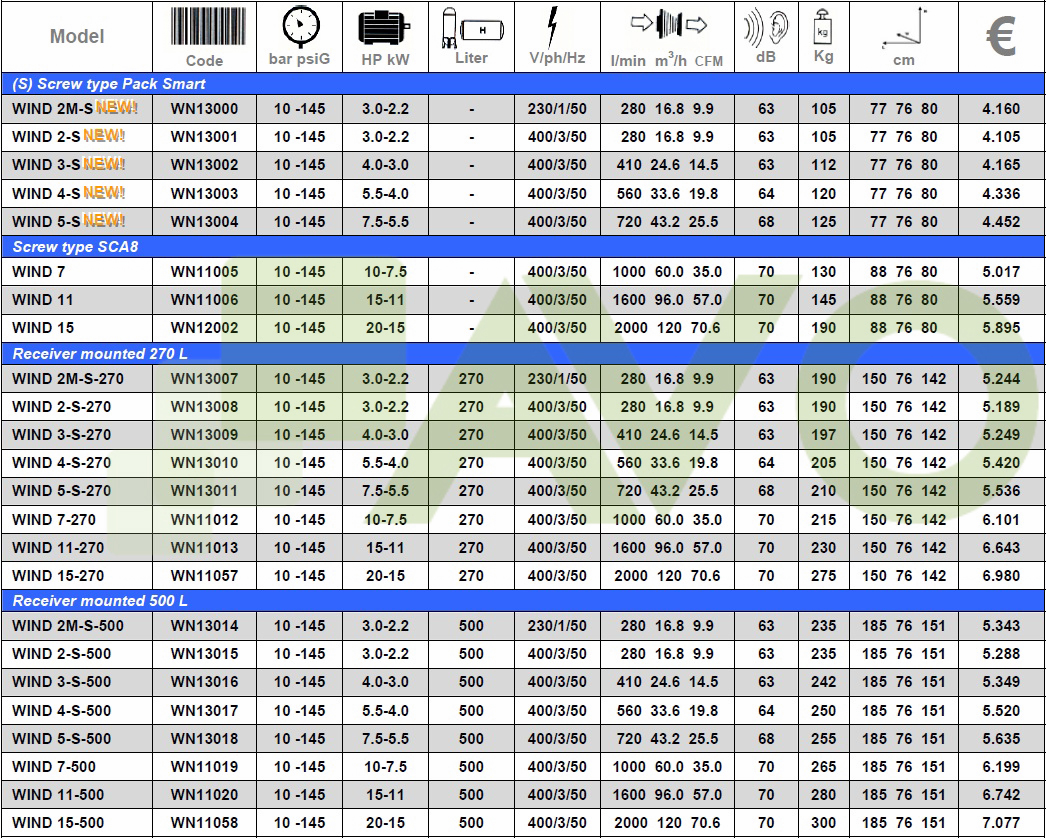Screen dimensions: 1046x839
Task: Click the weight Kg header icon
Action: pos(824,25)
